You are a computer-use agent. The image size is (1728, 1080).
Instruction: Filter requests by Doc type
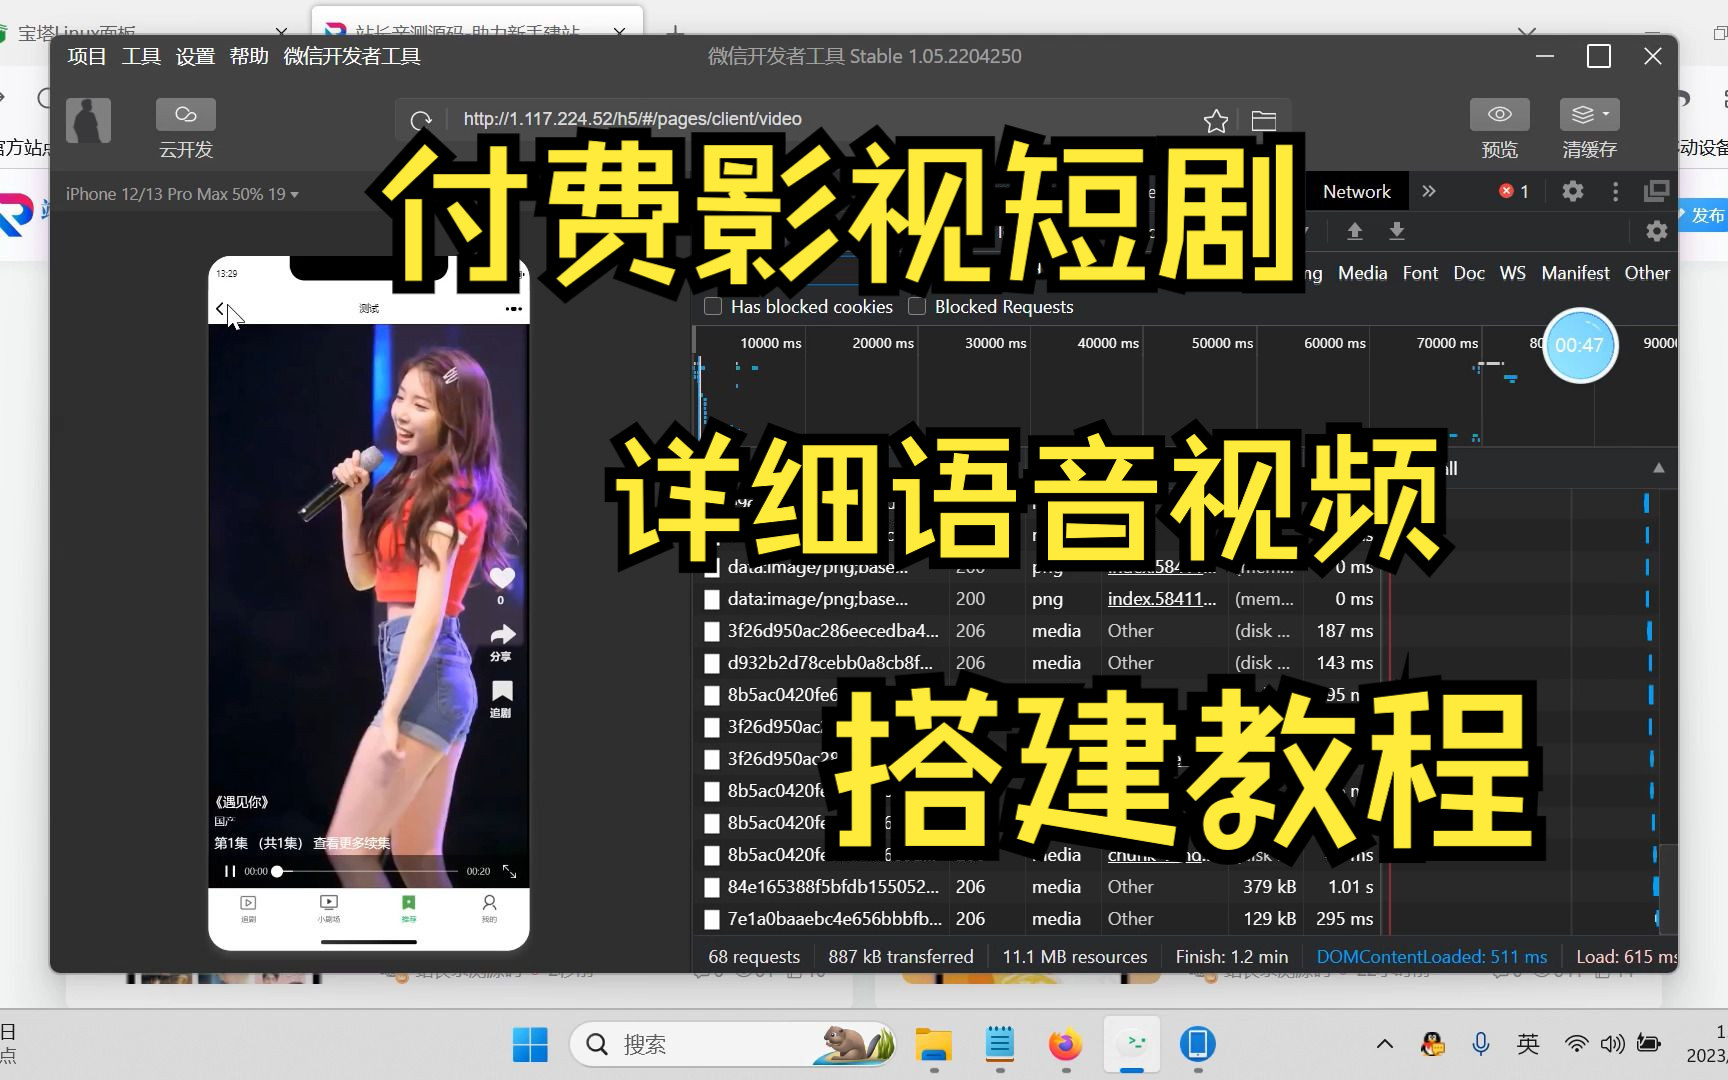point(1469,273)
